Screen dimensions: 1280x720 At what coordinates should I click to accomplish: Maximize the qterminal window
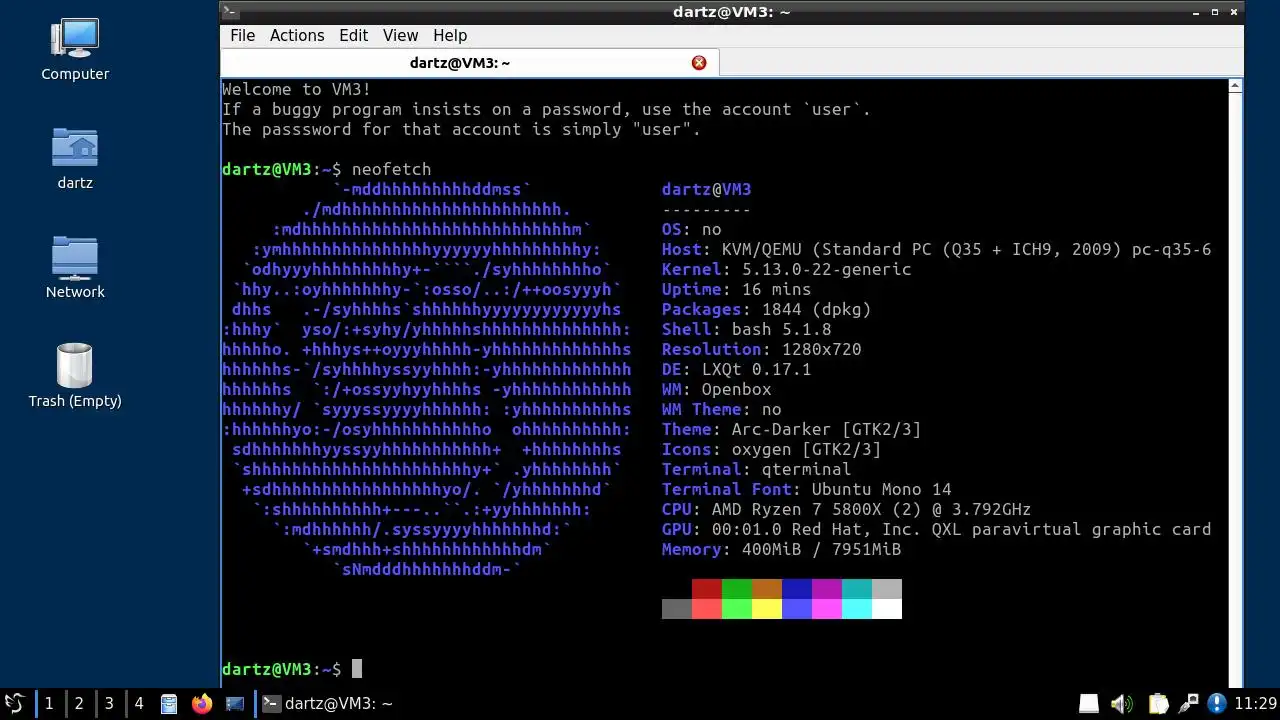1215,12
